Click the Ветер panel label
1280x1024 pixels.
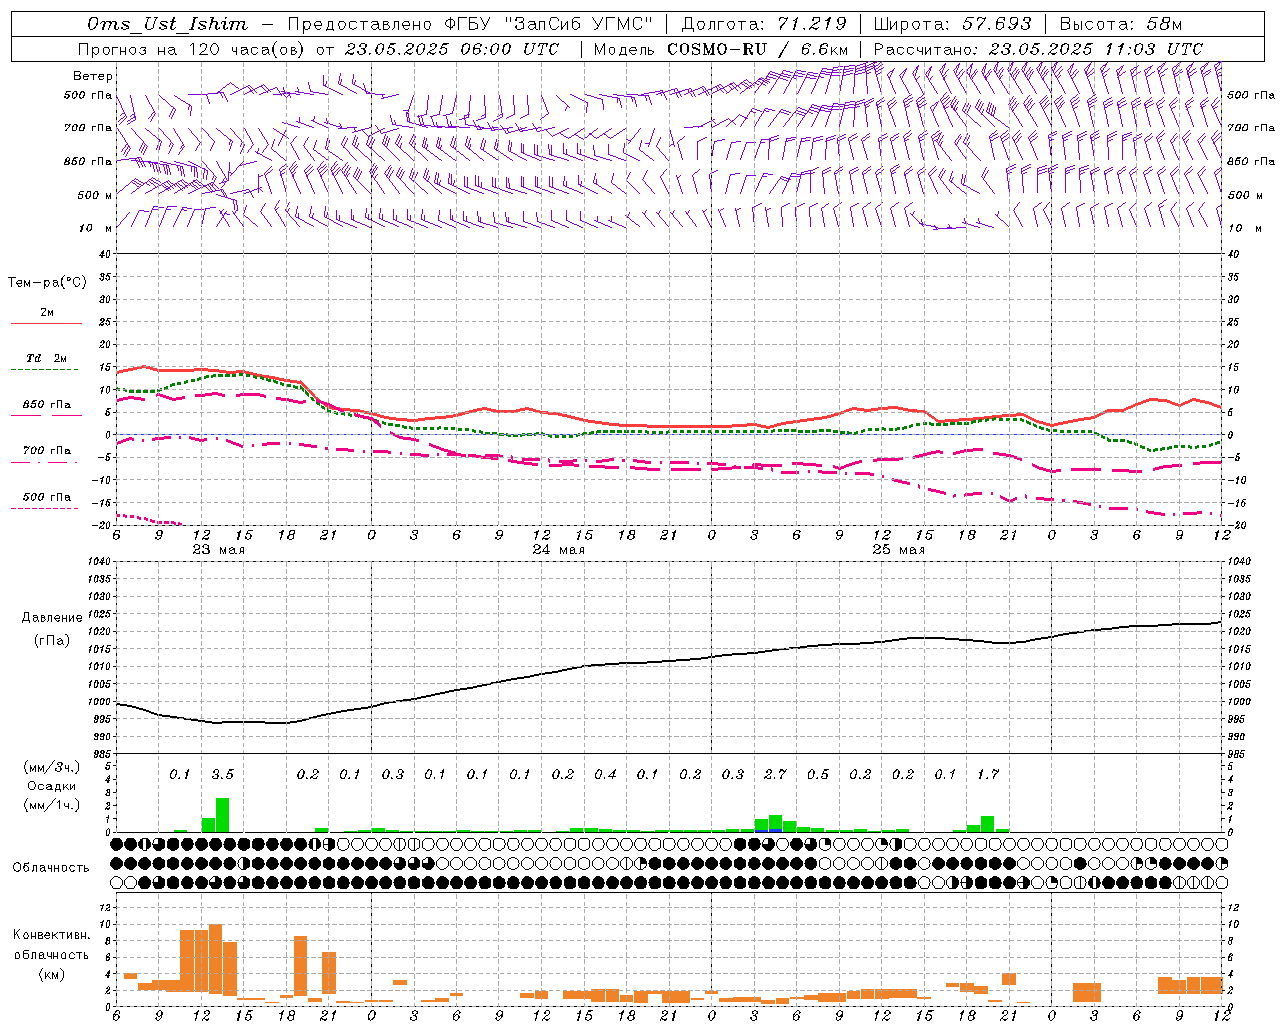tap(92, 76)
